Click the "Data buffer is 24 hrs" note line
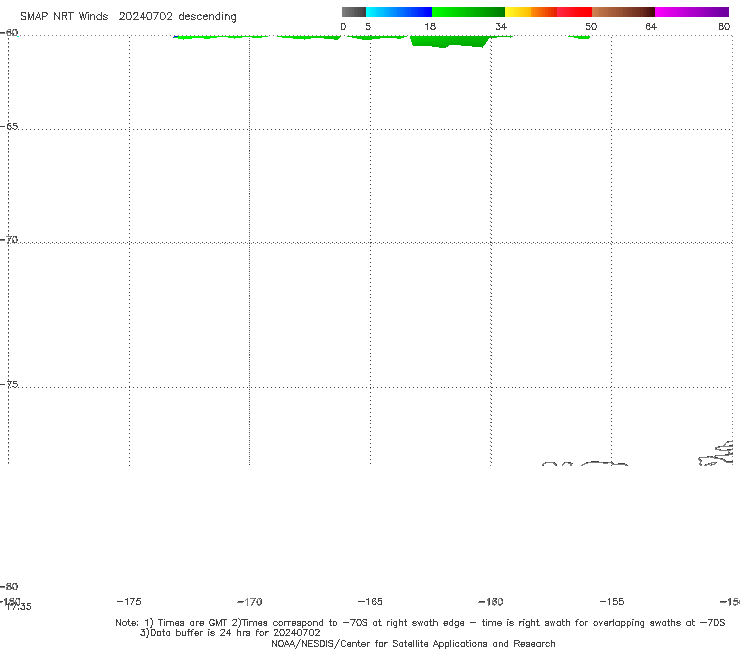740x650 pixels. click(230, 633)
